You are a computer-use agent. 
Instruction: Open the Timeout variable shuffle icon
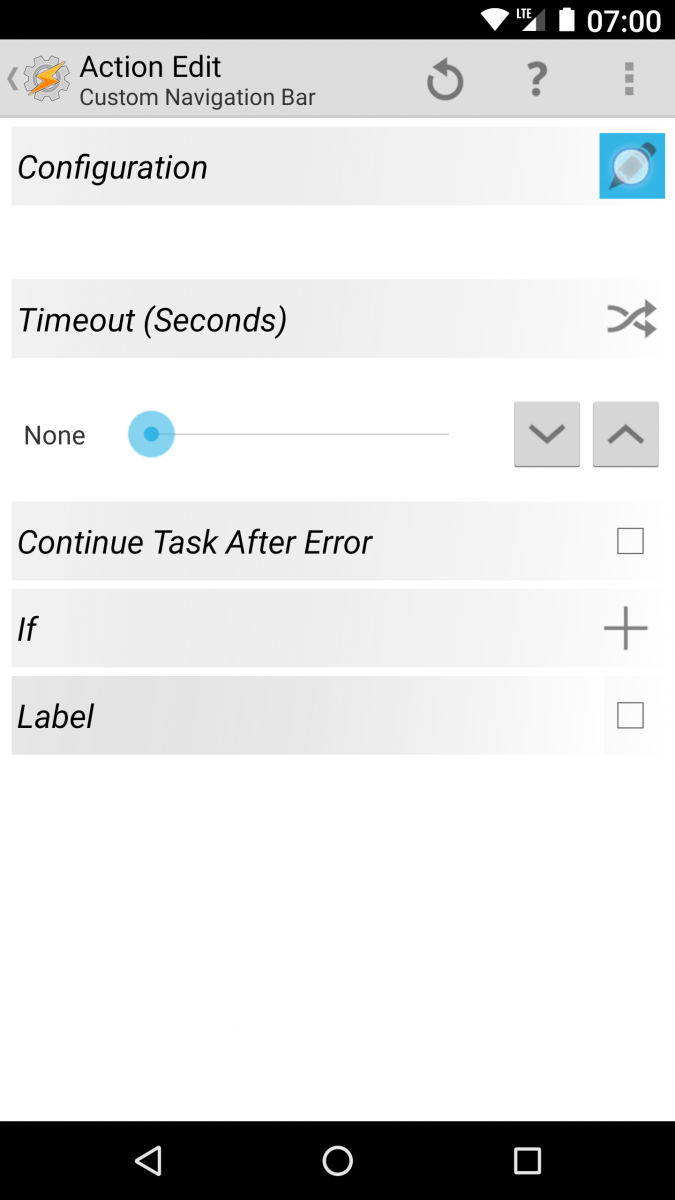632,318
